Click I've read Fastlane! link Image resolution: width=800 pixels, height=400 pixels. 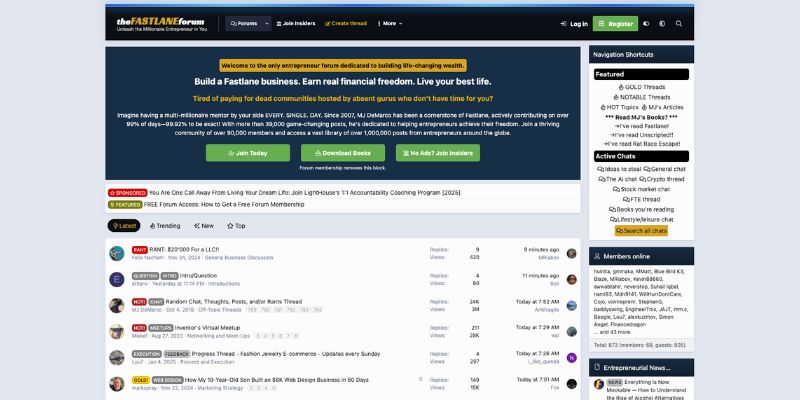pos(641,126)
